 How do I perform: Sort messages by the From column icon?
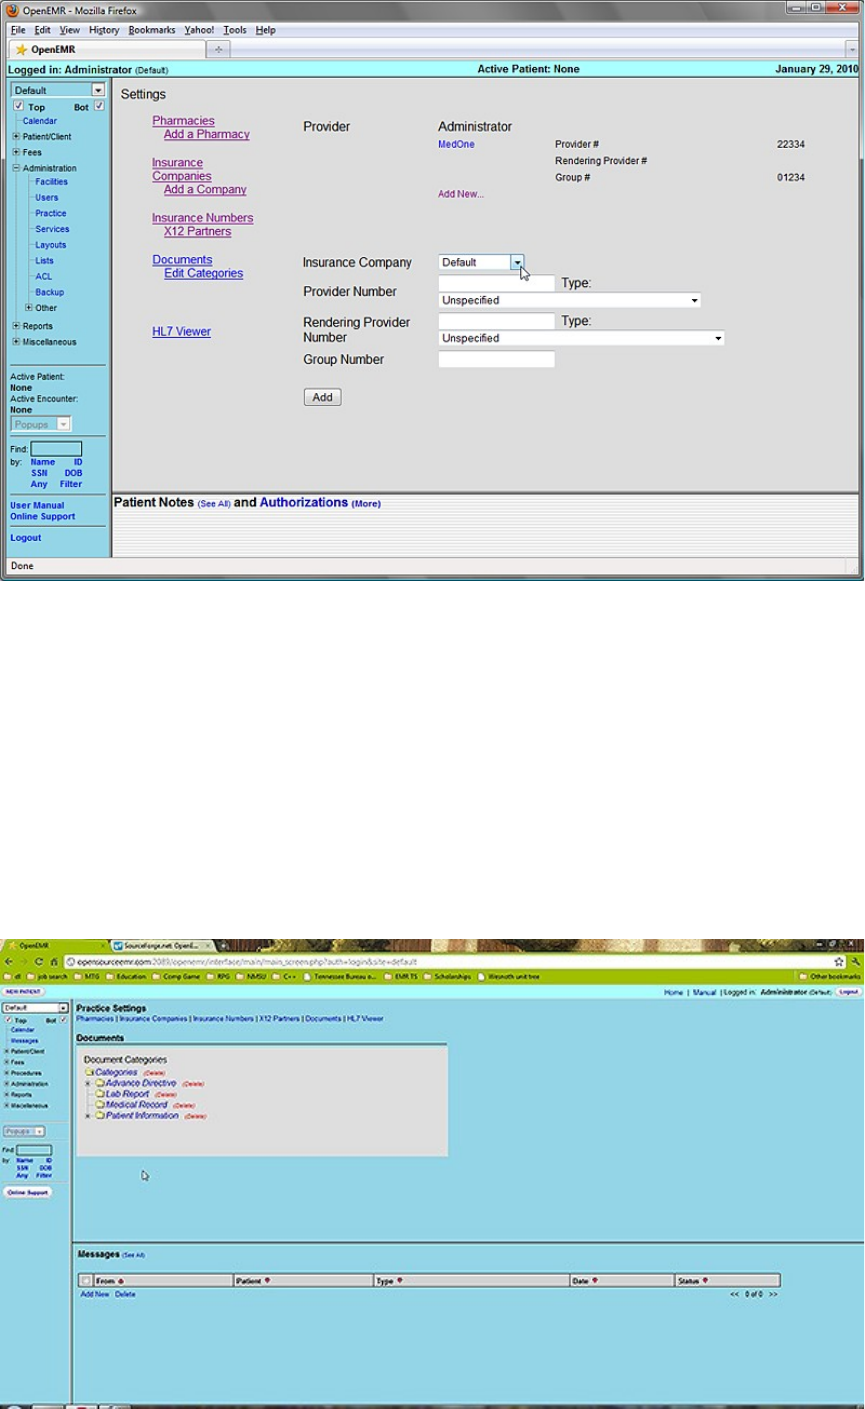121,1280
